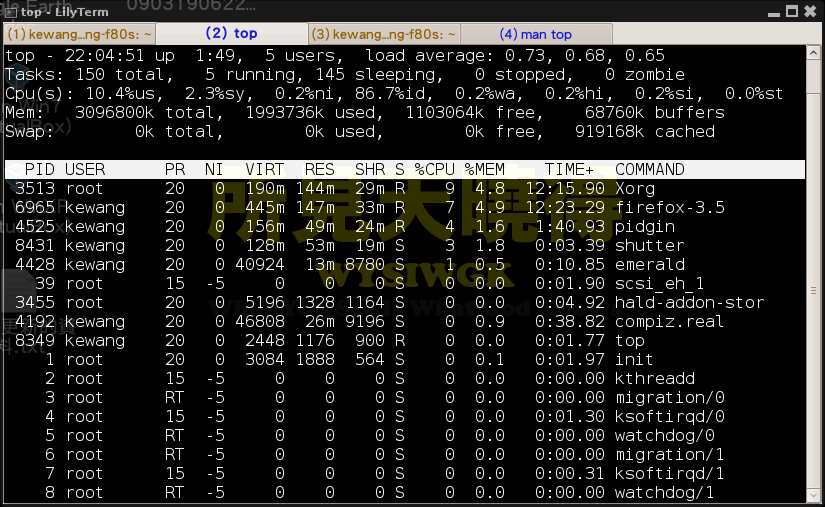The width and height of the screenshot is (825, 507).
Task: Click the watchdog/1 process name
Action: tap(665, 492)
